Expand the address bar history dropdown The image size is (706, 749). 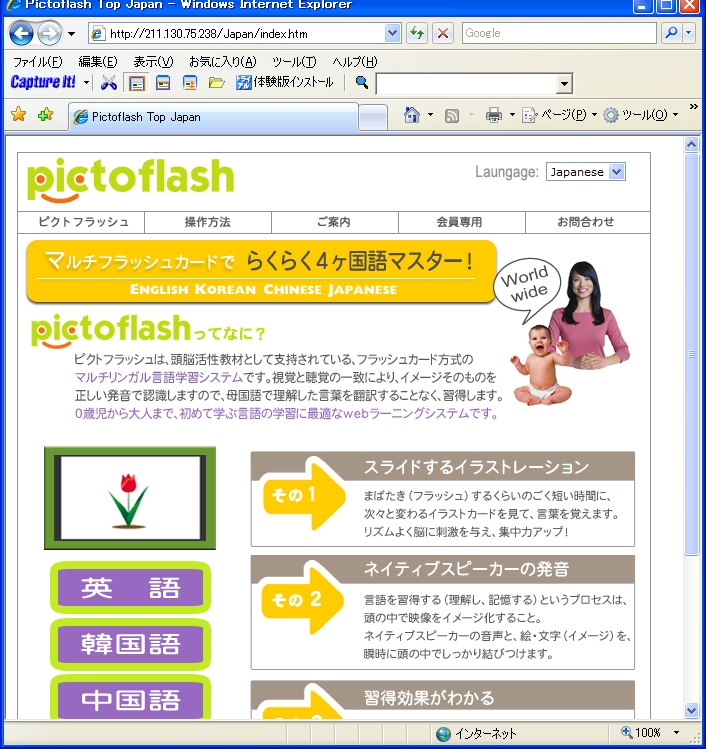pyautogui.click(x=393, y=33)
